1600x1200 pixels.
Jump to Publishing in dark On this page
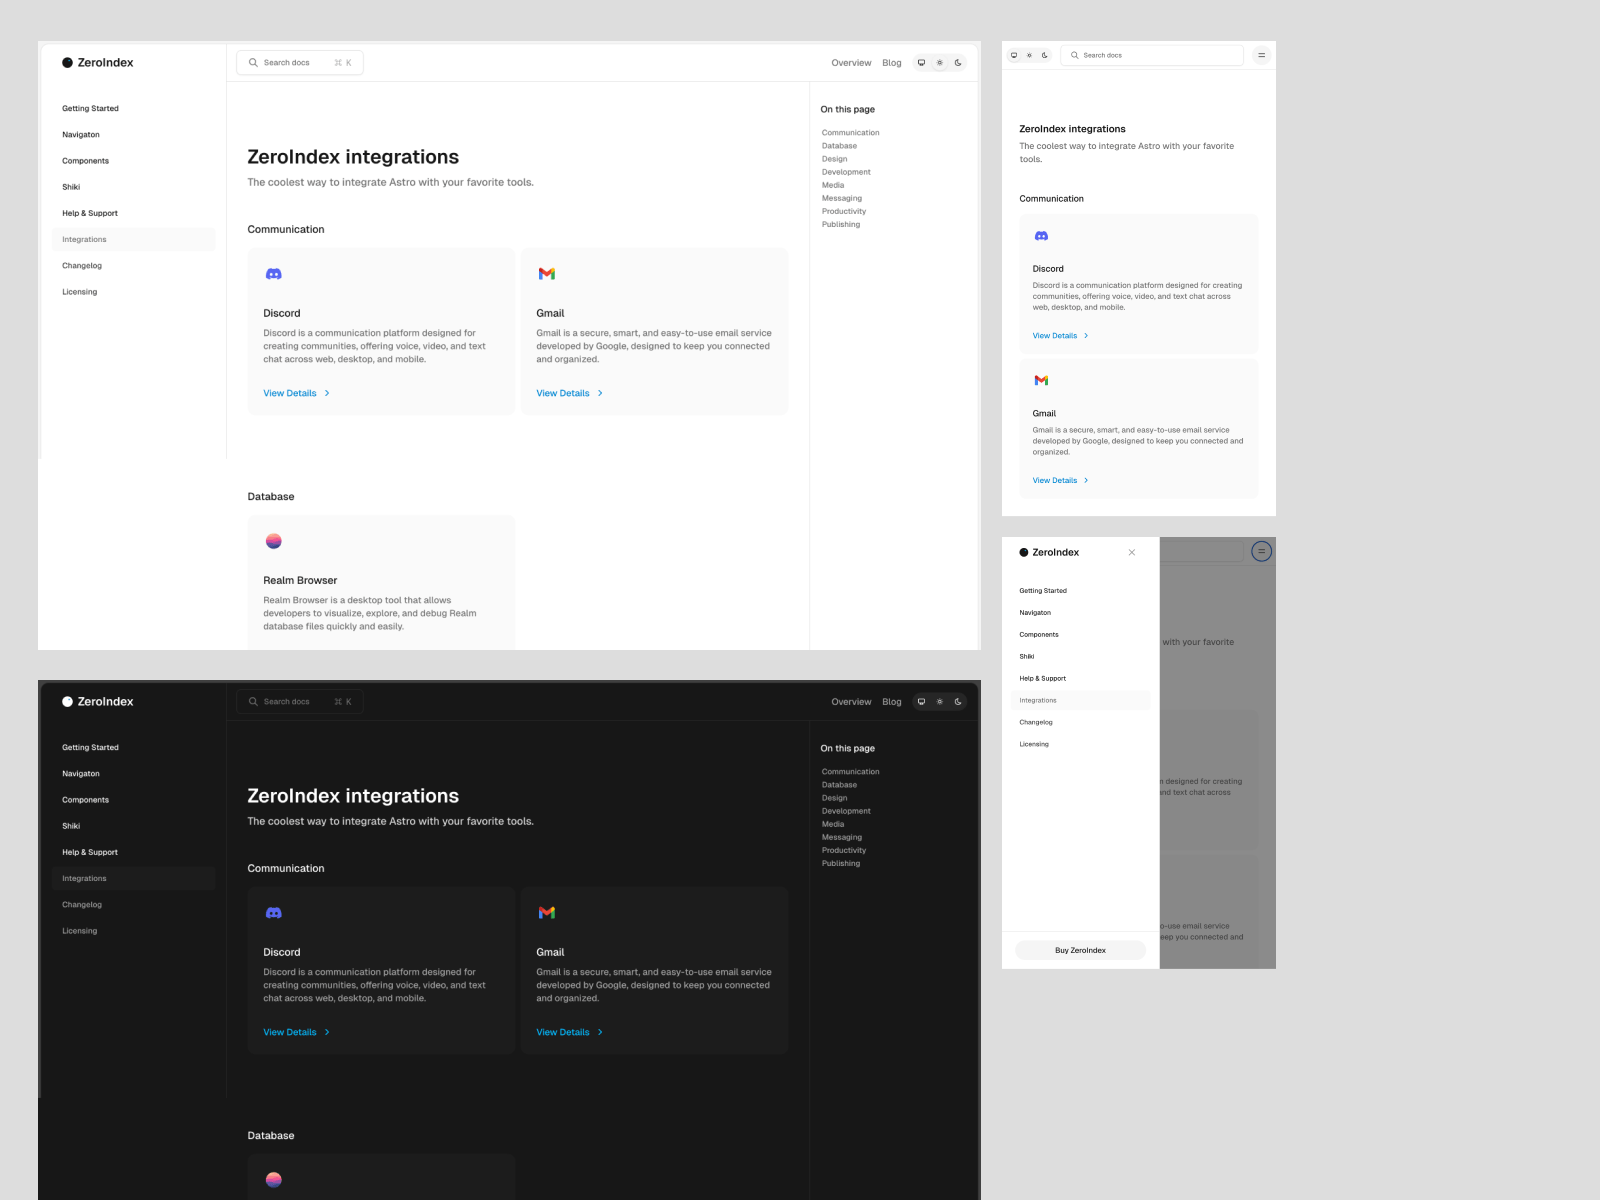(841, 863)
